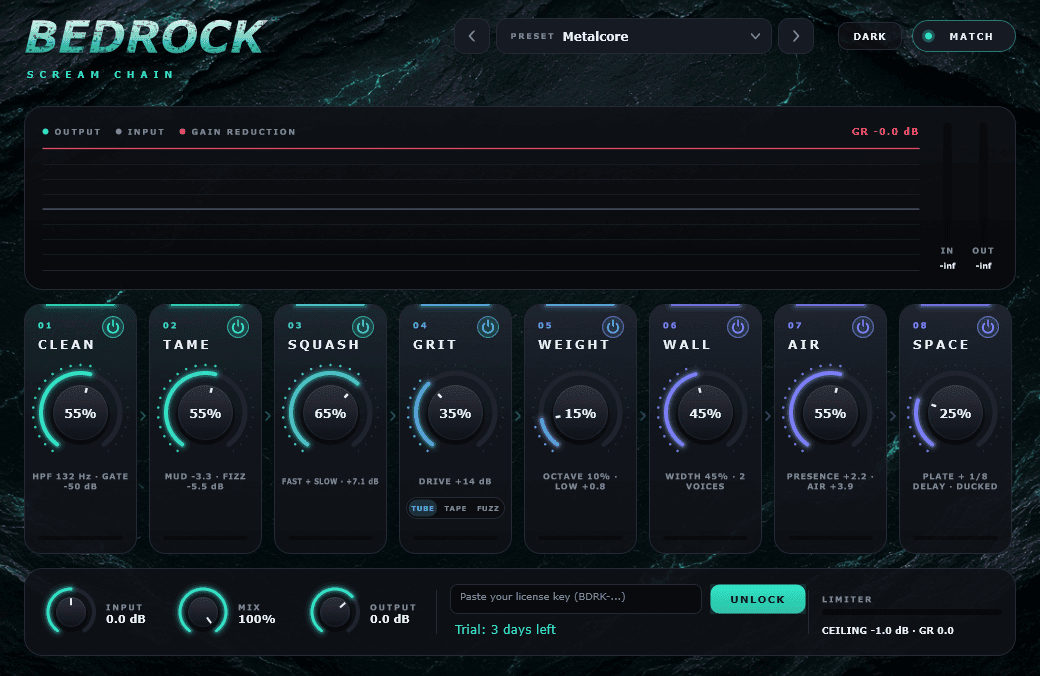The width and height of the screenshot is (1040, 676).
Task: Click the MUD -3.3 FIZZ text
Action: (x=205, y=481)
